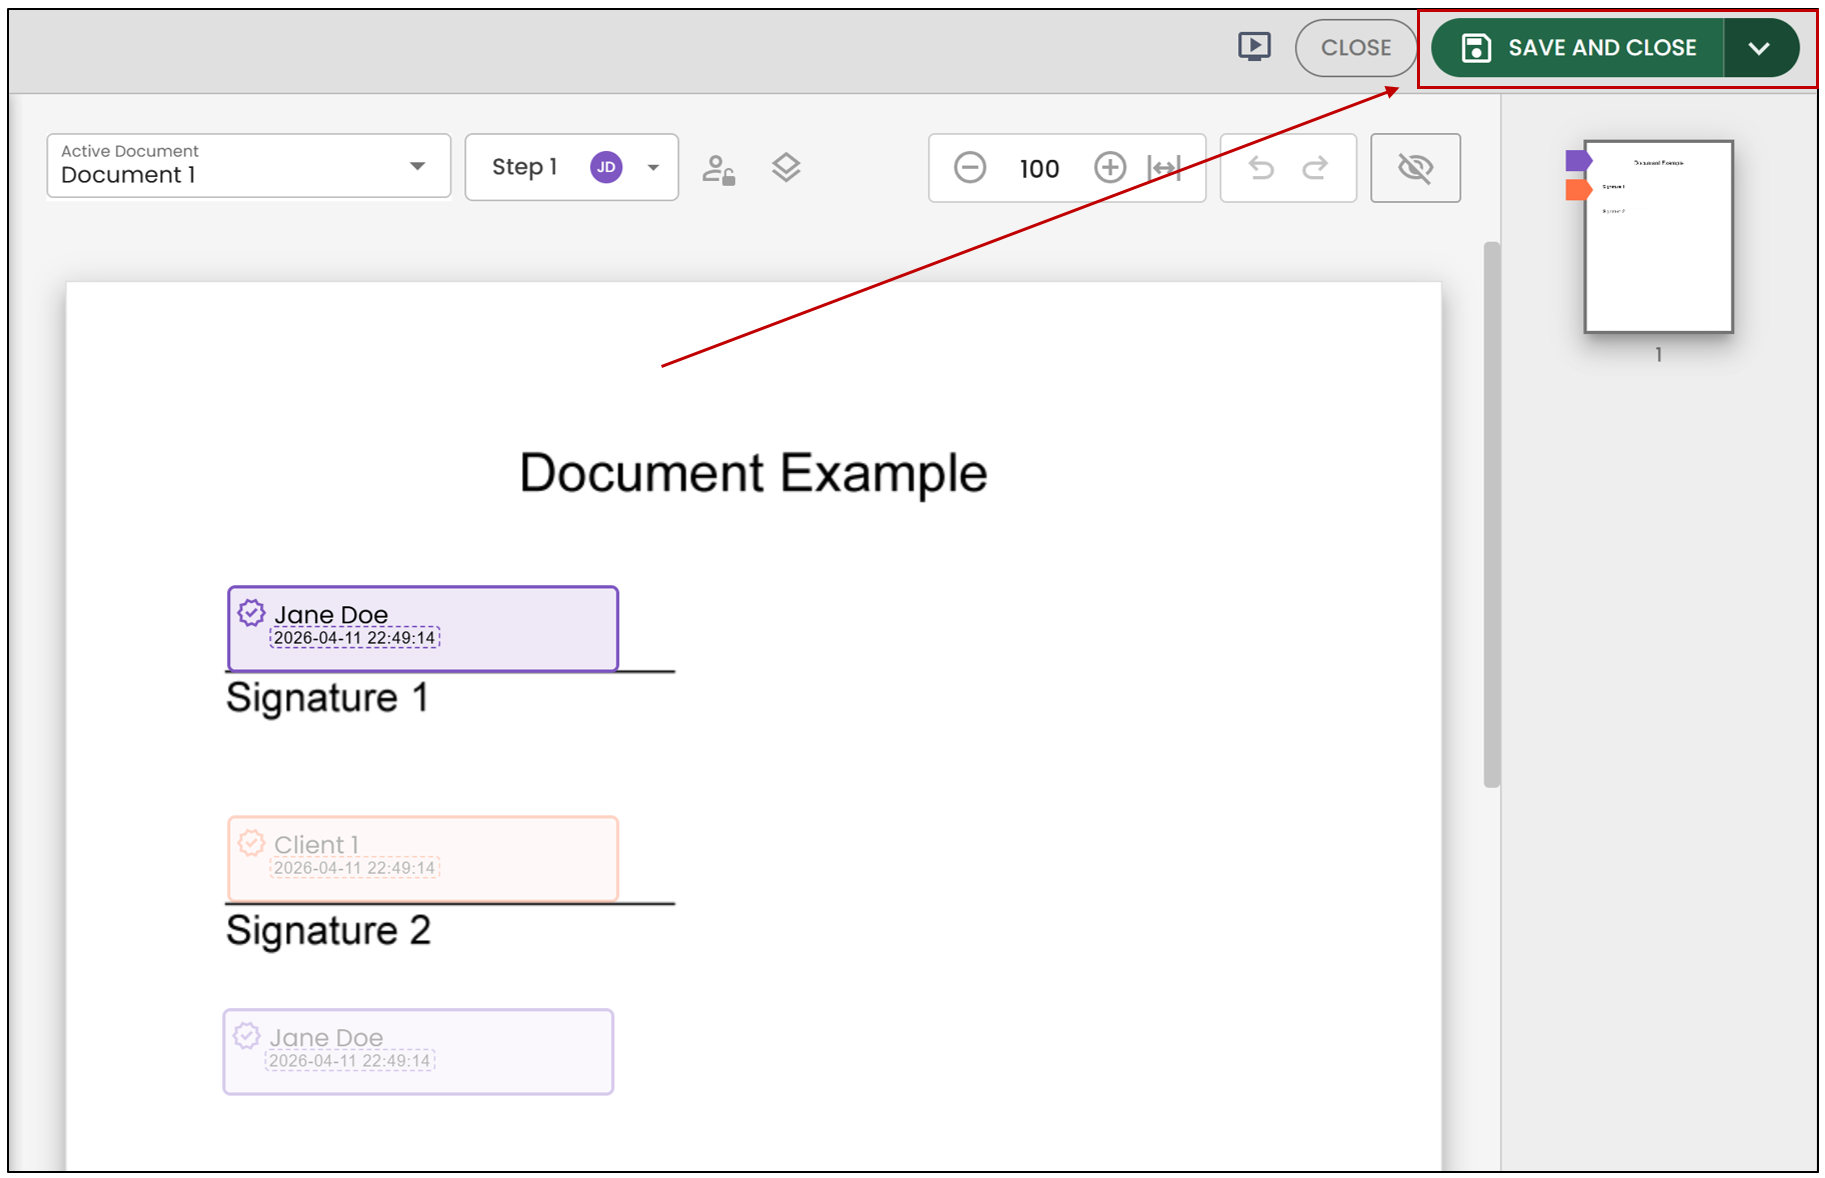Open the recipient lock settings icon
The height and width of the screenshot is (1178, 1825).
[718, 169]
